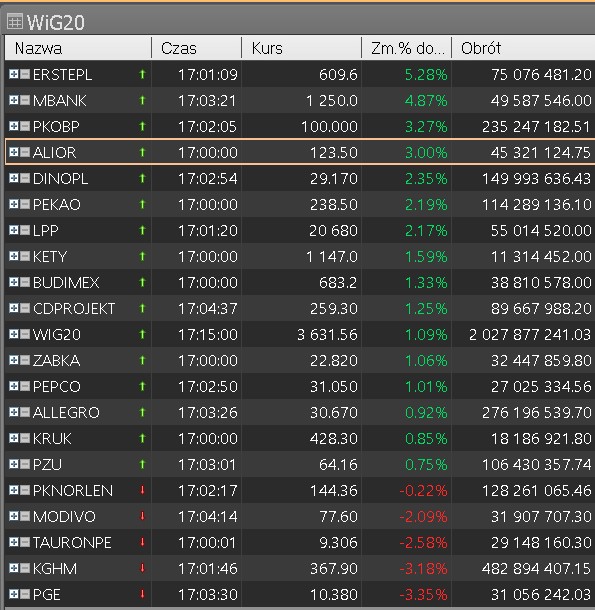The width and height of the screenshot is (595, 610).
Task: Click the gray minus icon in the PKNORLEN row
Action: [25, 490]
